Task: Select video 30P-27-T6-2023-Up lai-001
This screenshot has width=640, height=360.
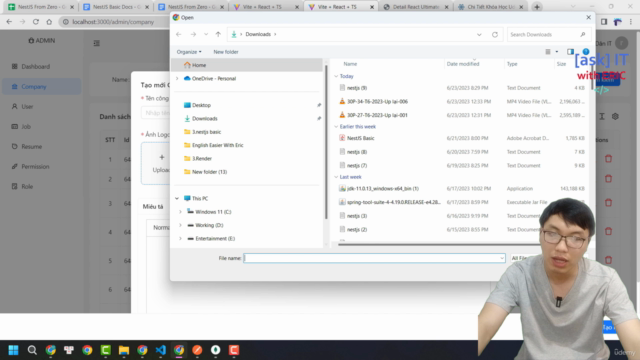Action: (373, 115)
